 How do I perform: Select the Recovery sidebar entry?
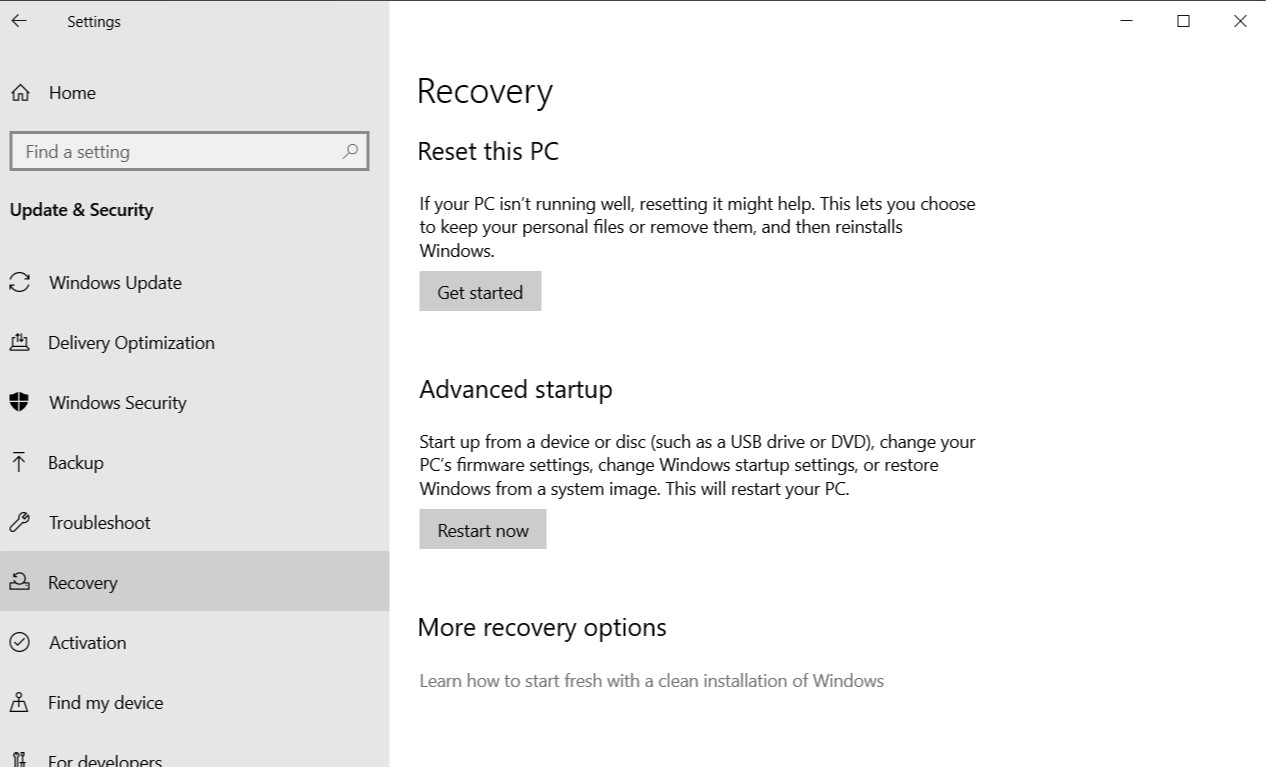(194, 581)
